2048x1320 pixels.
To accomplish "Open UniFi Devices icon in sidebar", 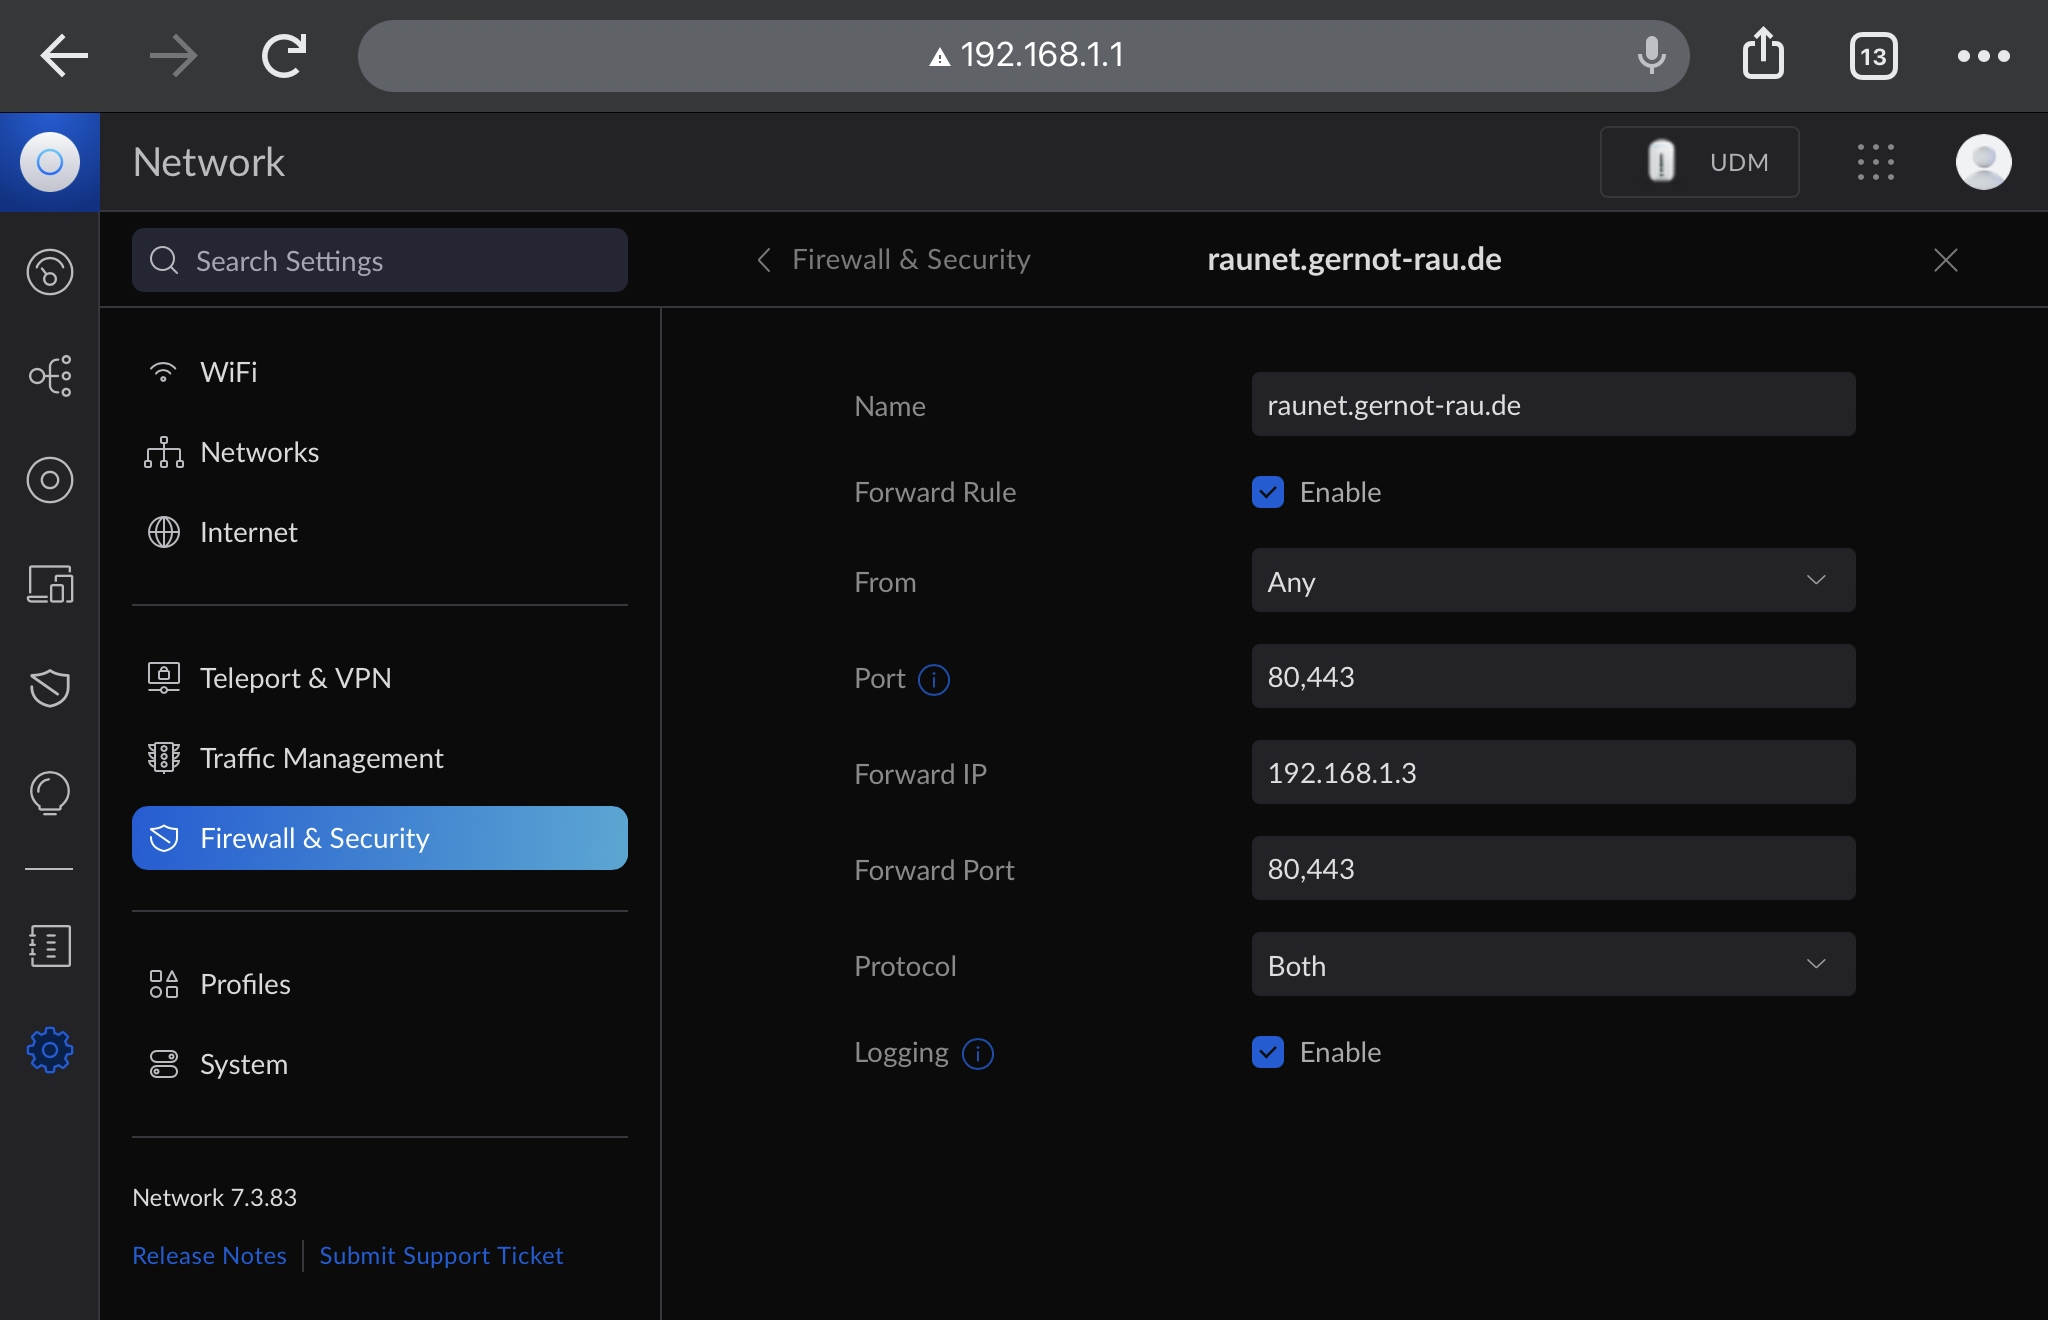I will tap(50, 480).
